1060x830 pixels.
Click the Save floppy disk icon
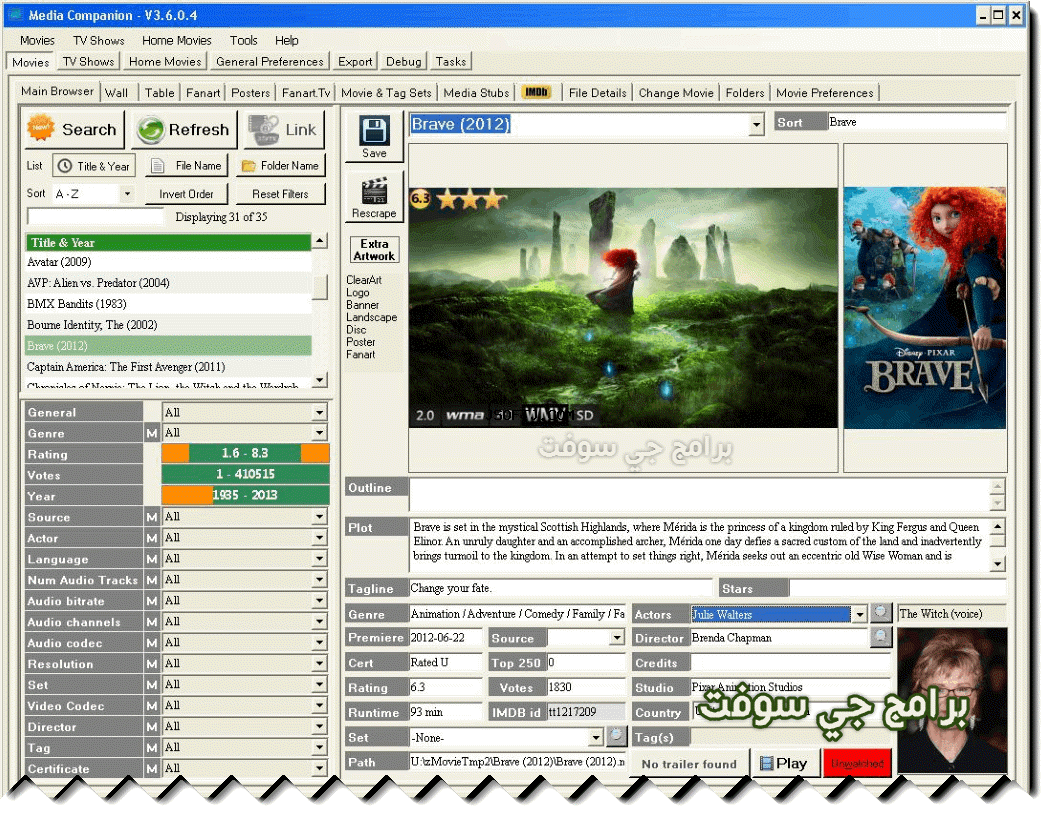coord(373,130)
